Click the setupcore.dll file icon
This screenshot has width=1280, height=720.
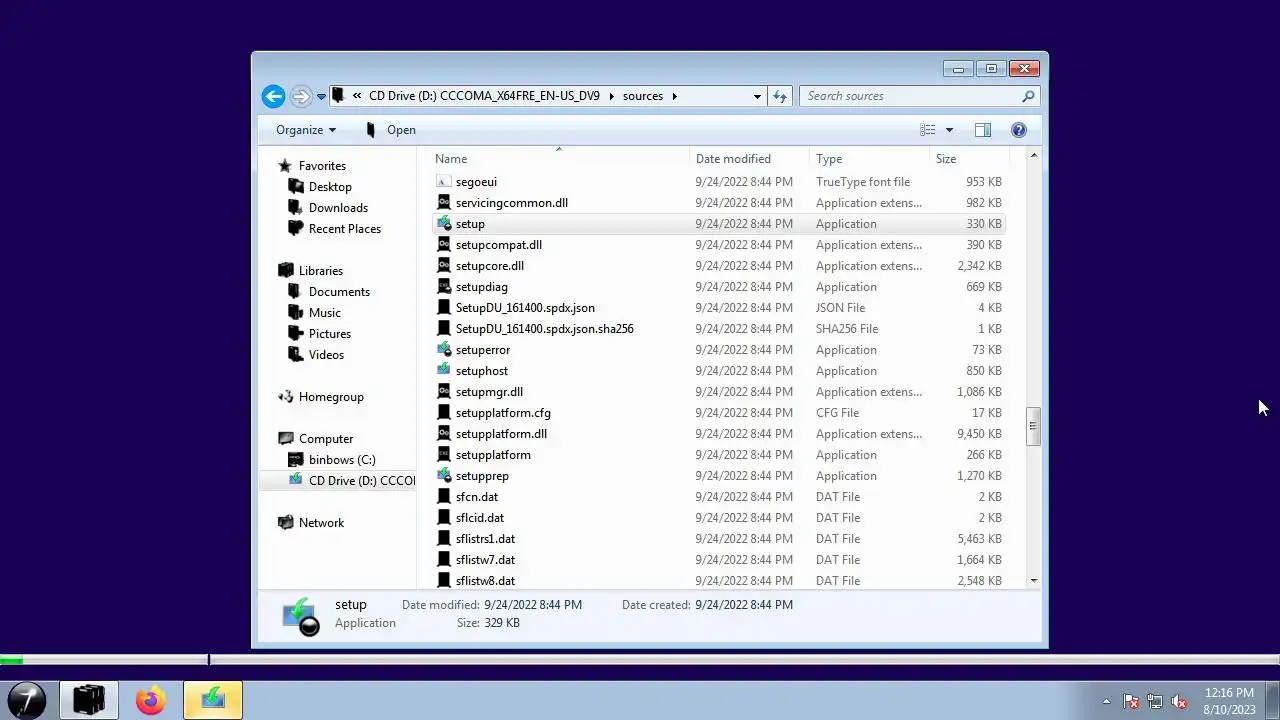pos(445,266)
